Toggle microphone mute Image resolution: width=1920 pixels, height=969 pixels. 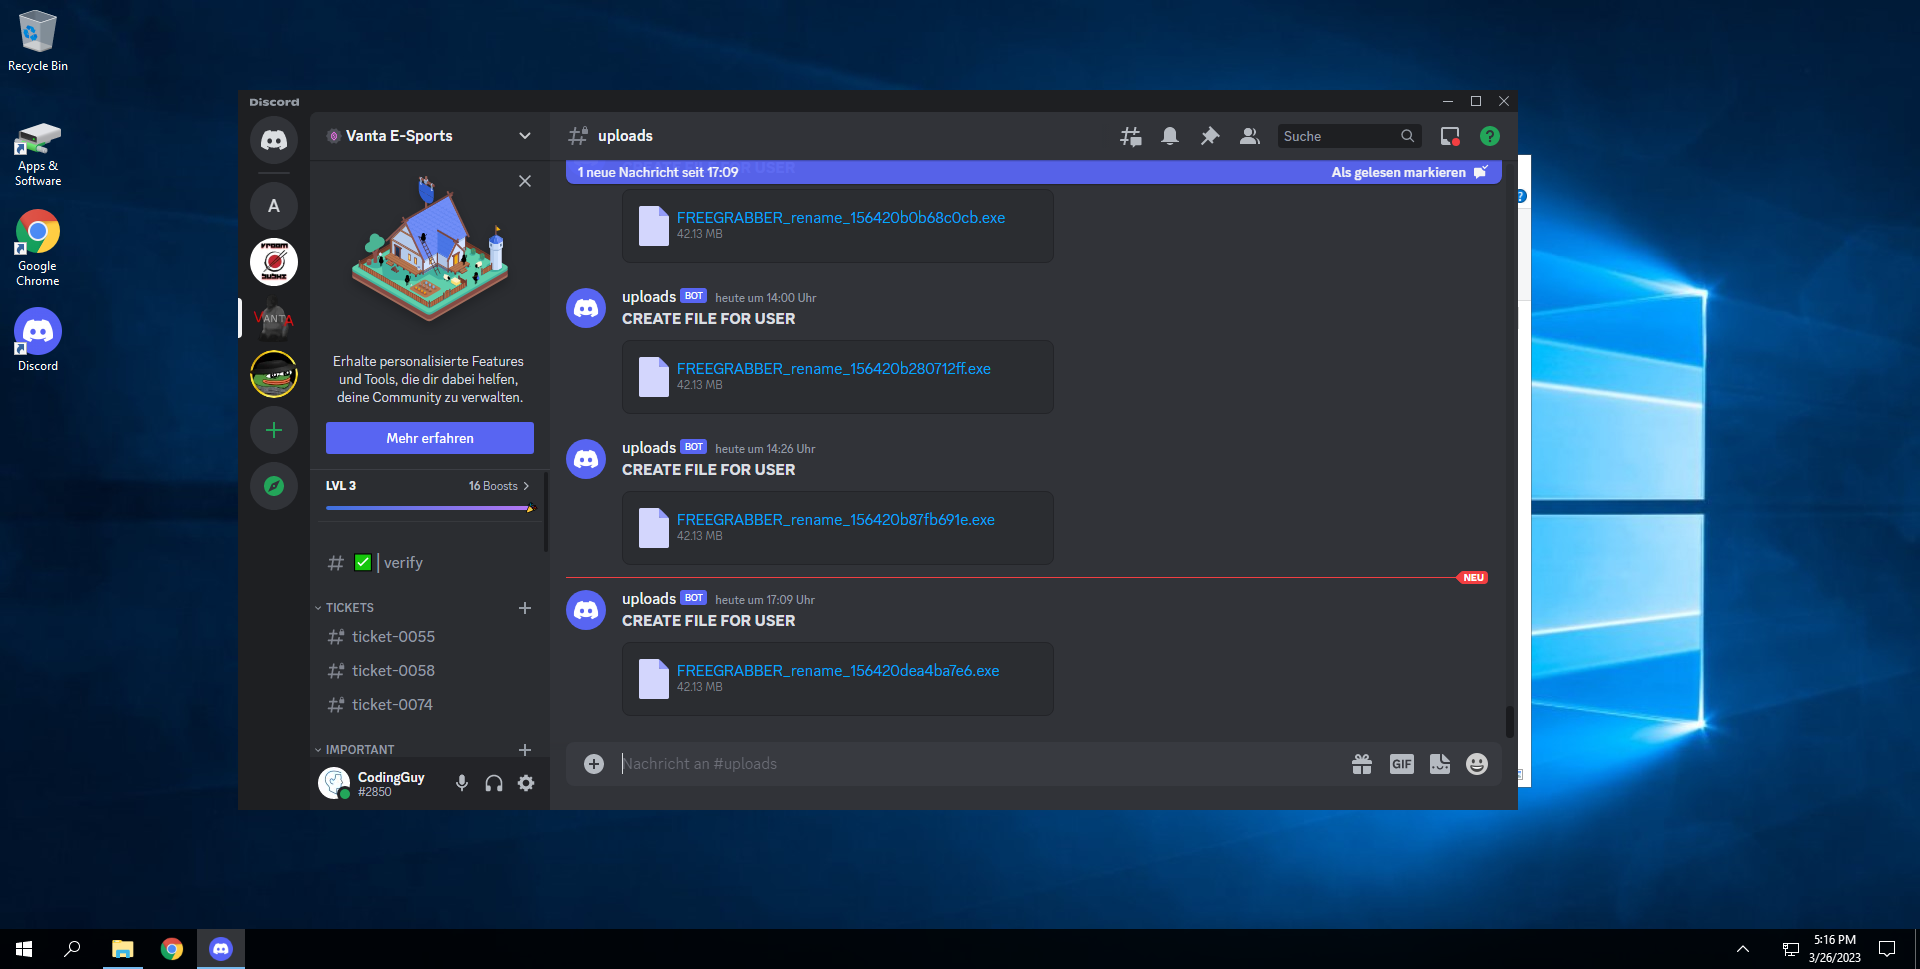tap(461, 783)
